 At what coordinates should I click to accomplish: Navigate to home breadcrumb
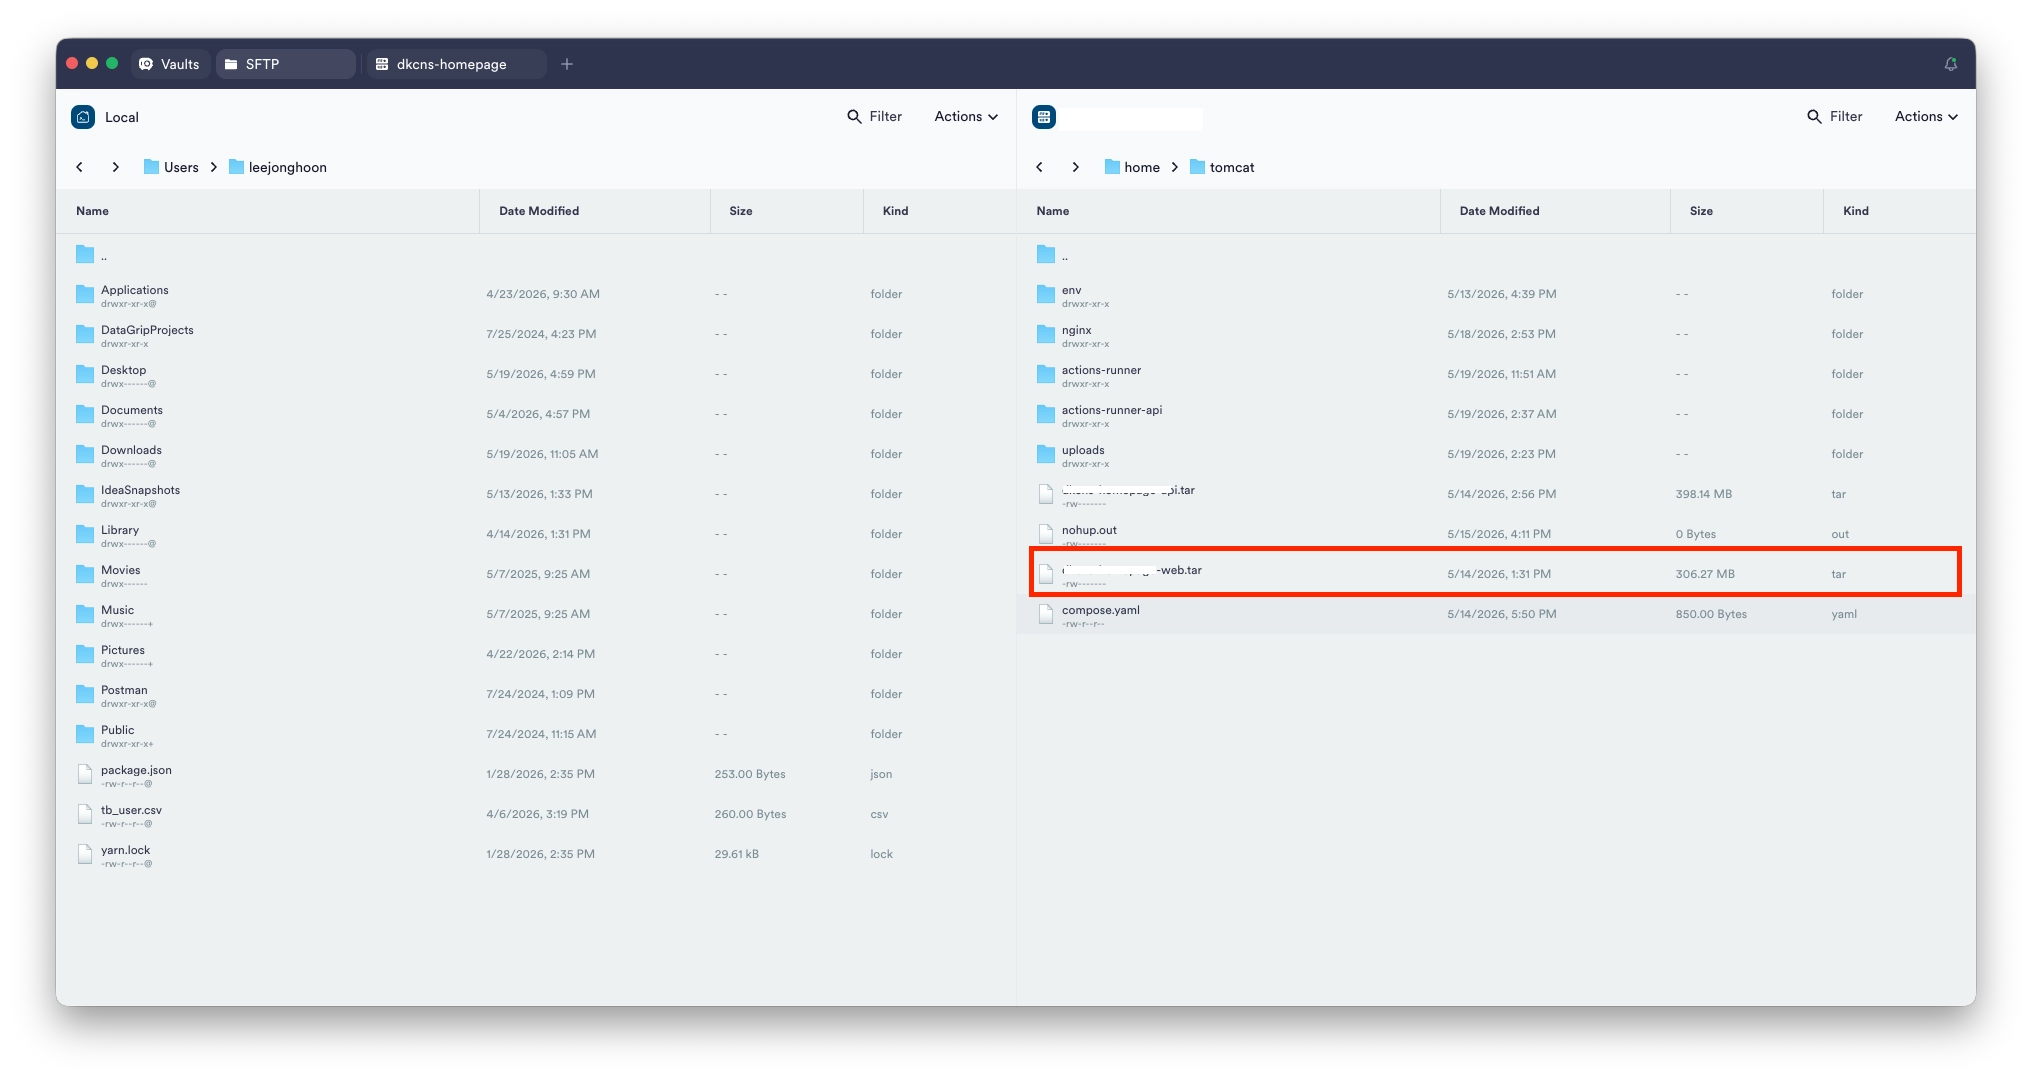[x=1132, y=167]
